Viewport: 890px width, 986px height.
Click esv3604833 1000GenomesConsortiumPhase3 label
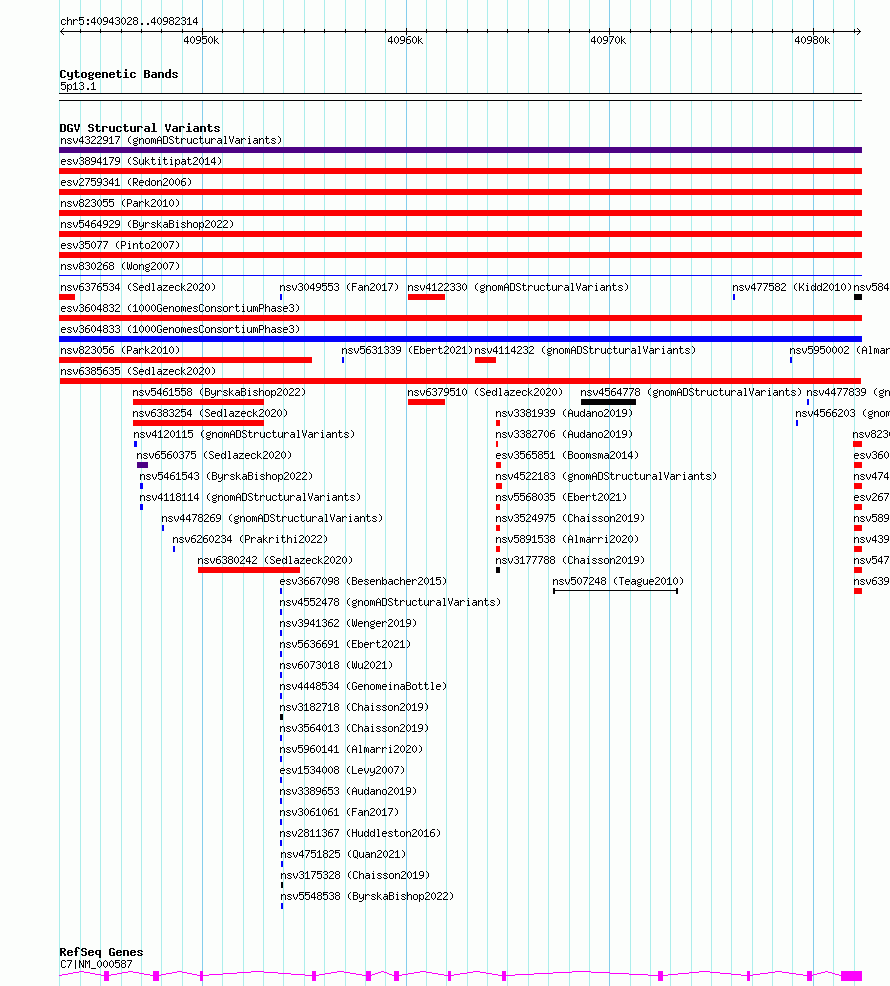(180, 330)
